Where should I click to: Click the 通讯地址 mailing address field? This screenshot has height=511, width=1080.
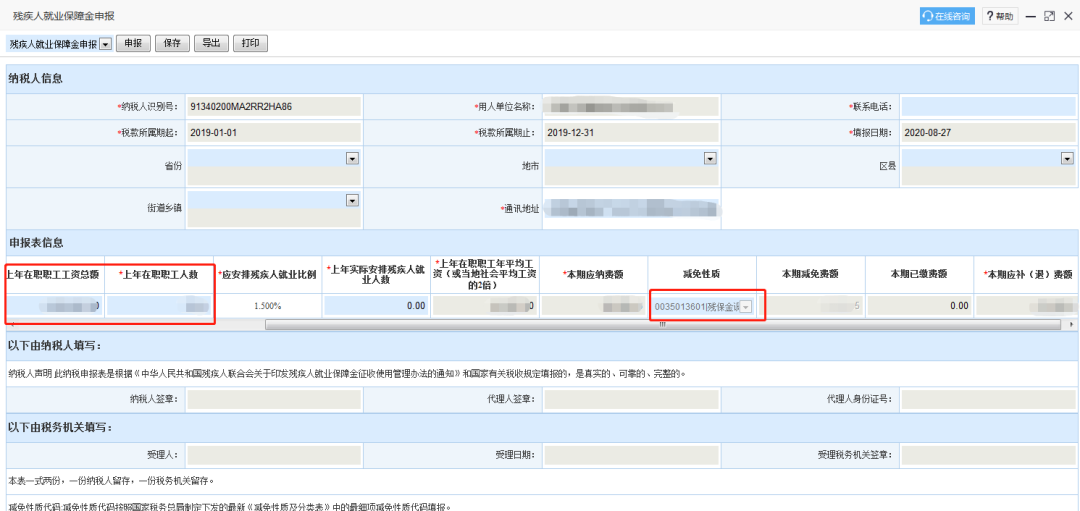pos(630,207)
